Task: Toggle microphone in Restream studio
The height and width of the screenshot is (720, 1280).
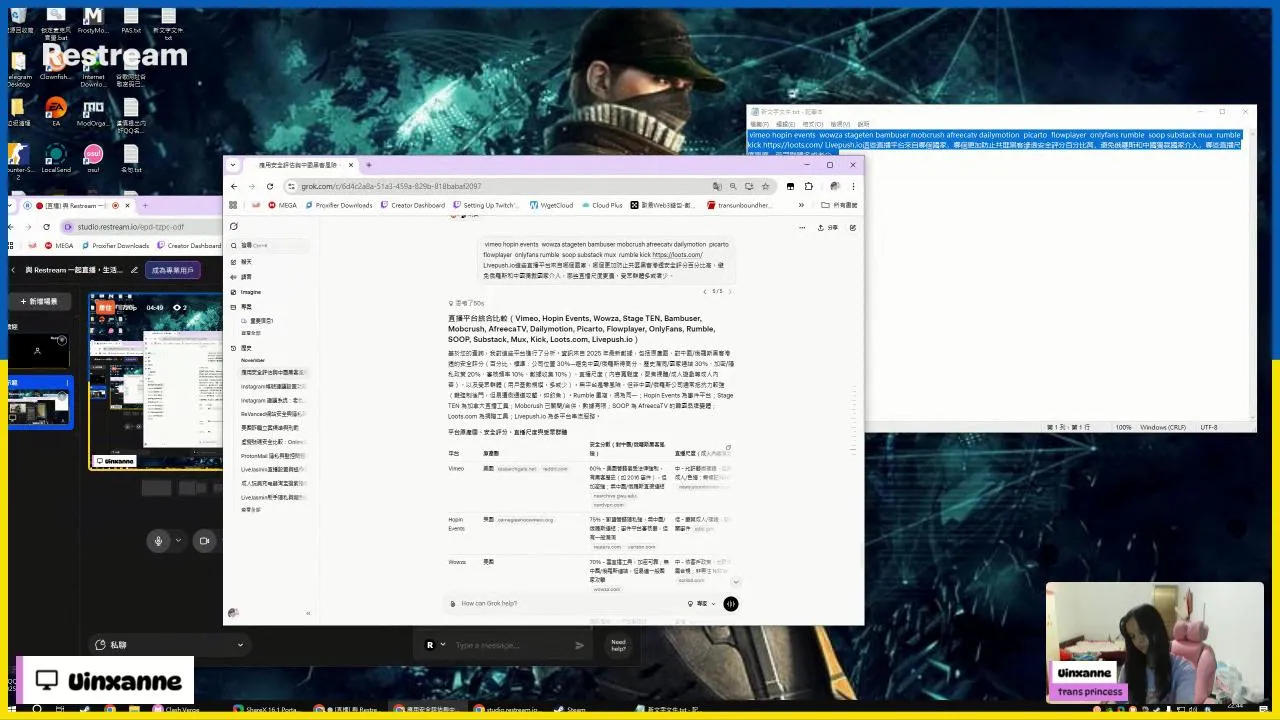Action: click(158, 540)
